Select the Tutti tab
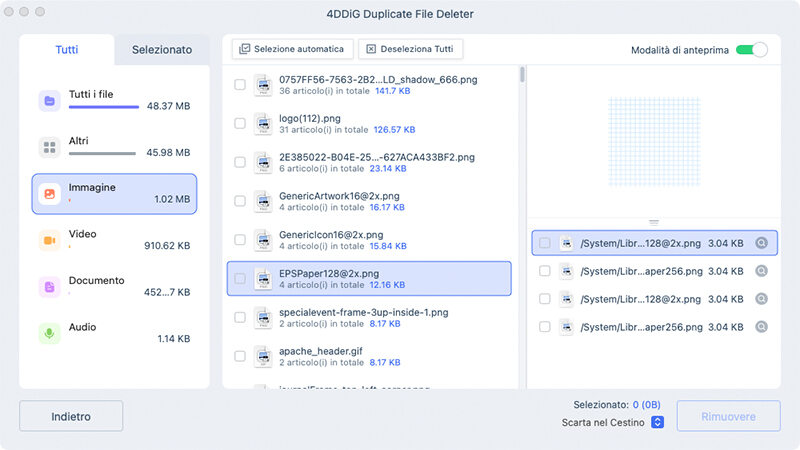 (67, 49)
